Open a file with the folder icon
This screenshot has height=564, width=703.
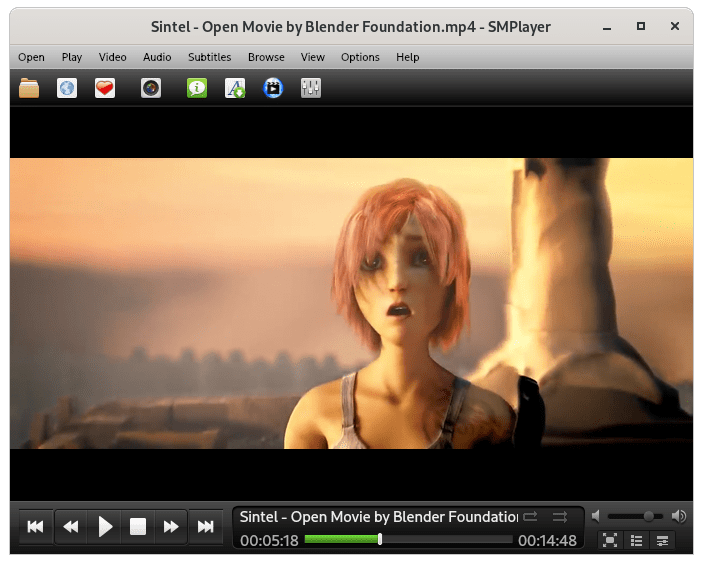pyautogui.click(x=29, y=88)
